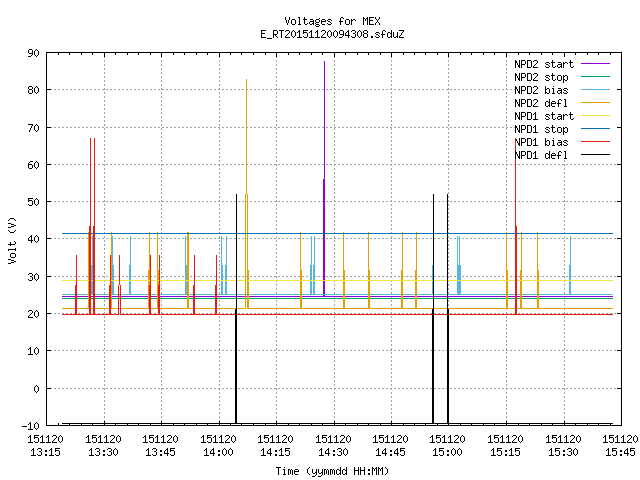
Task: Click the x-axis time label 15:30
Action: (564, 452)
